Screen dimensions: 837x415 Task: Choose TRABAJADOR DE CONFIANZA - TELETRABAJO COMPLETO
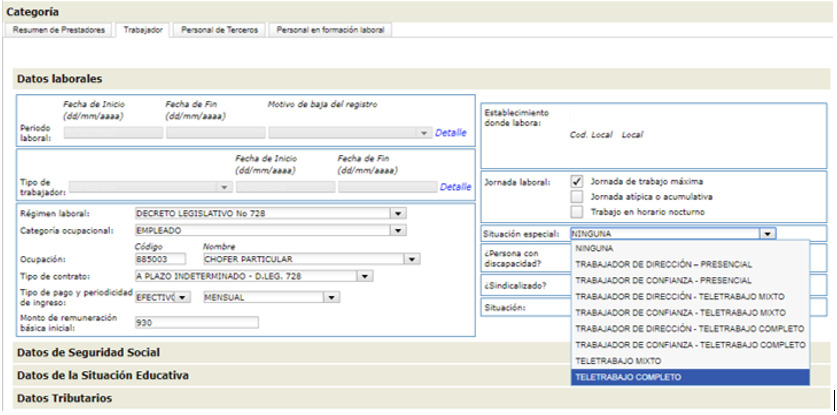(x=690, y=345)
